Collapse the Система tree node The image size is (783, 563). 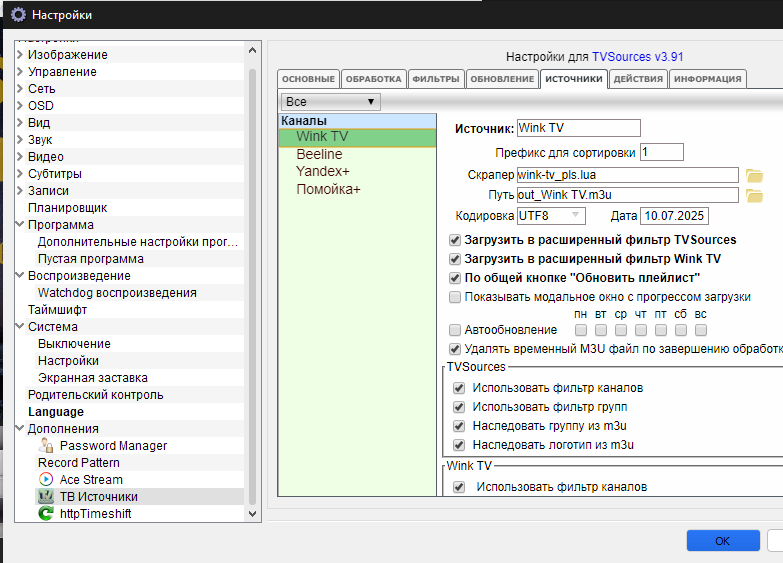pyautogui.click(x=20, y=326)
